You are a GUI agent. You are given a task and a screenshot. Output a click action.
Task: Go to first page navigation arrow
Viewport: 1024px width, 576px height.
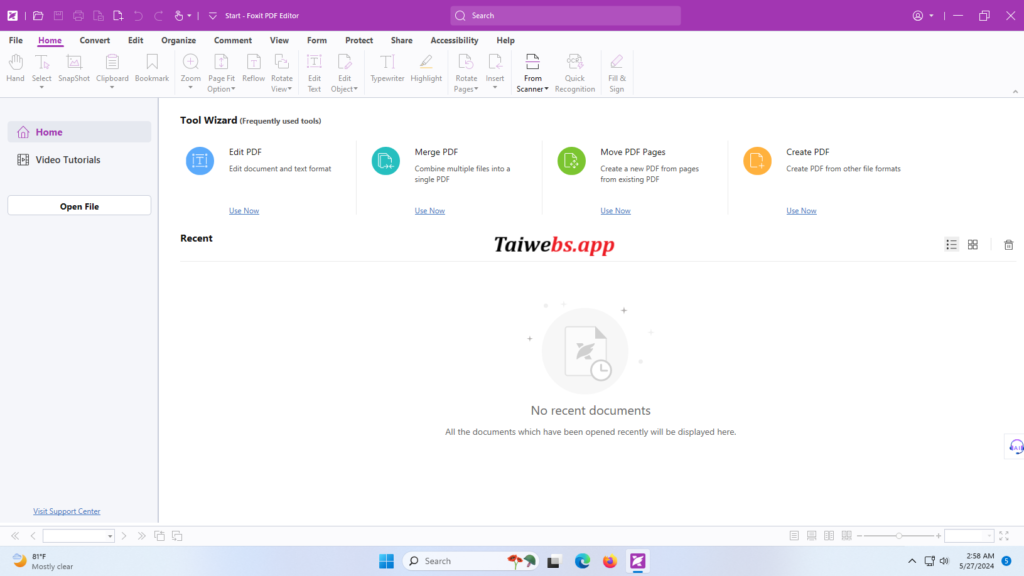[15, 536]
